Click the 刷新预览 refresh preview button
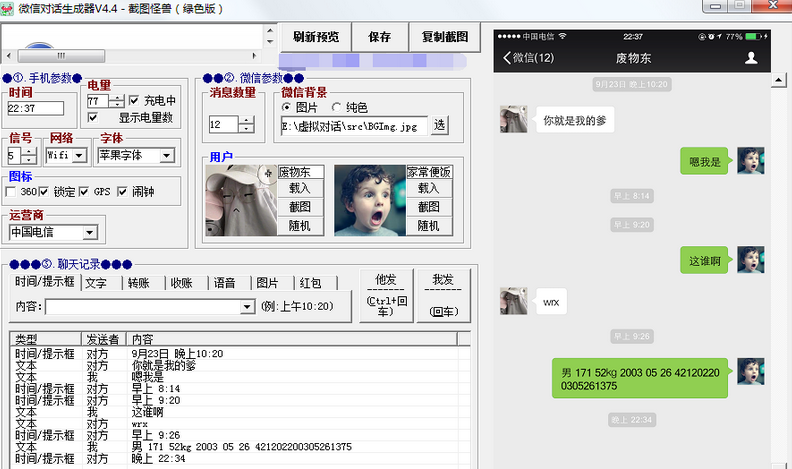The height and width of the screenshot is (469, 792). (x=315, y=37)
